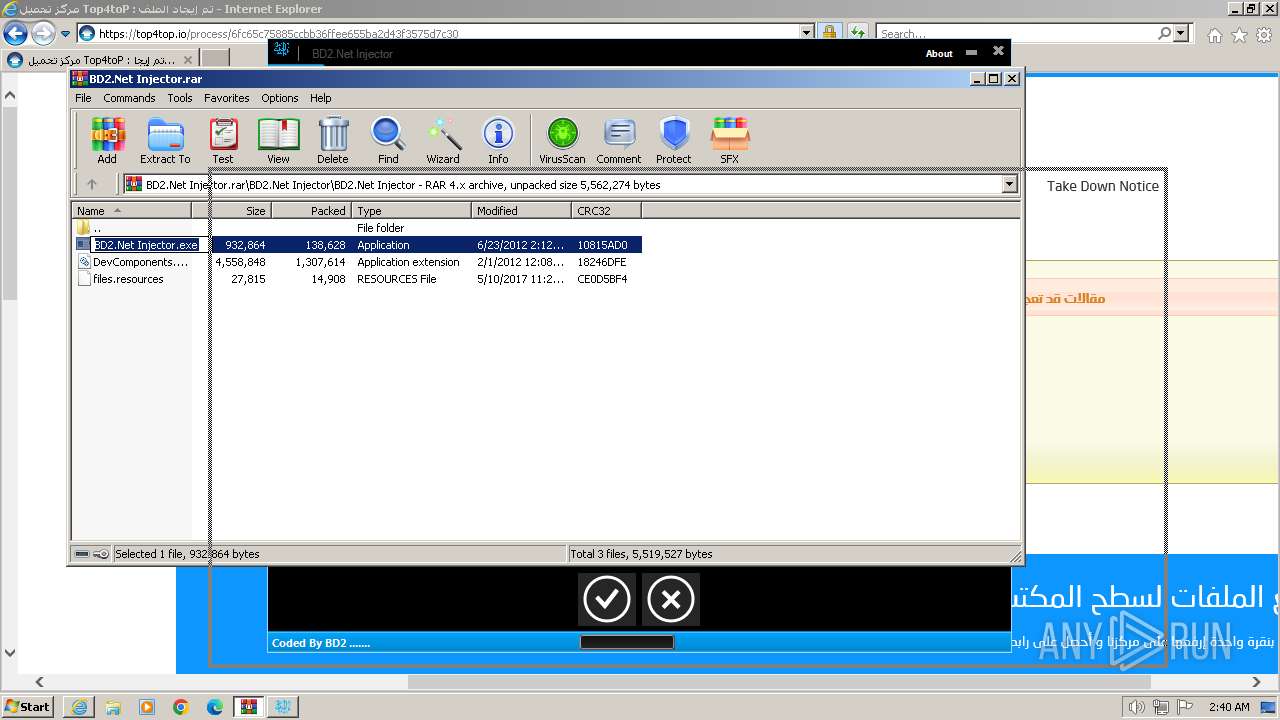Sort by the Modified column header

[521, 211]
